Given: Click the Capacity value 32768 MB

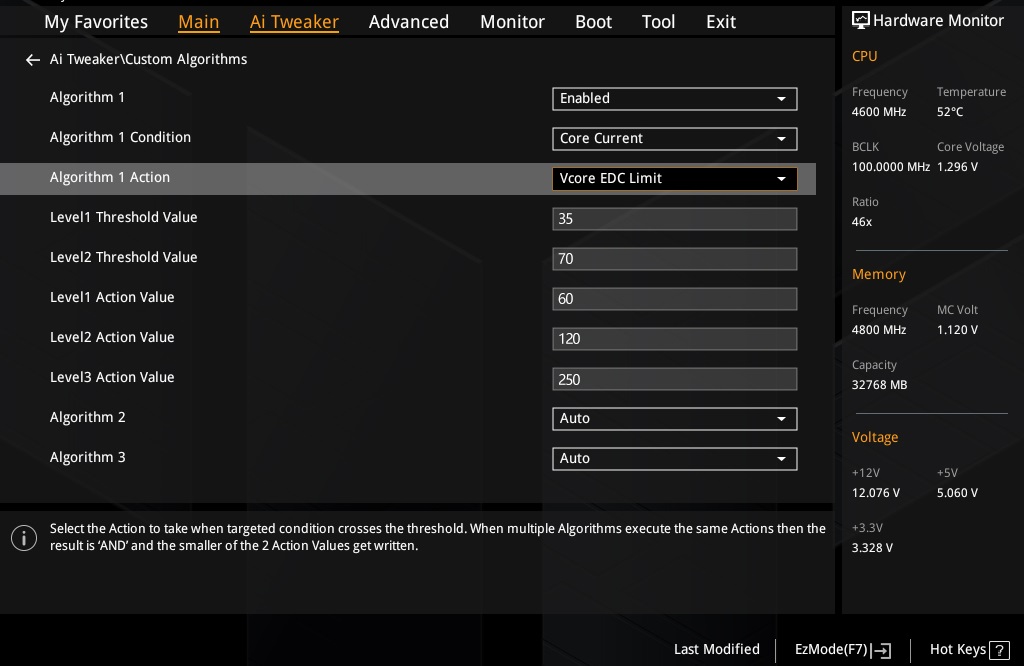Looking at the screenshot, I should click(x=879, y=385).
